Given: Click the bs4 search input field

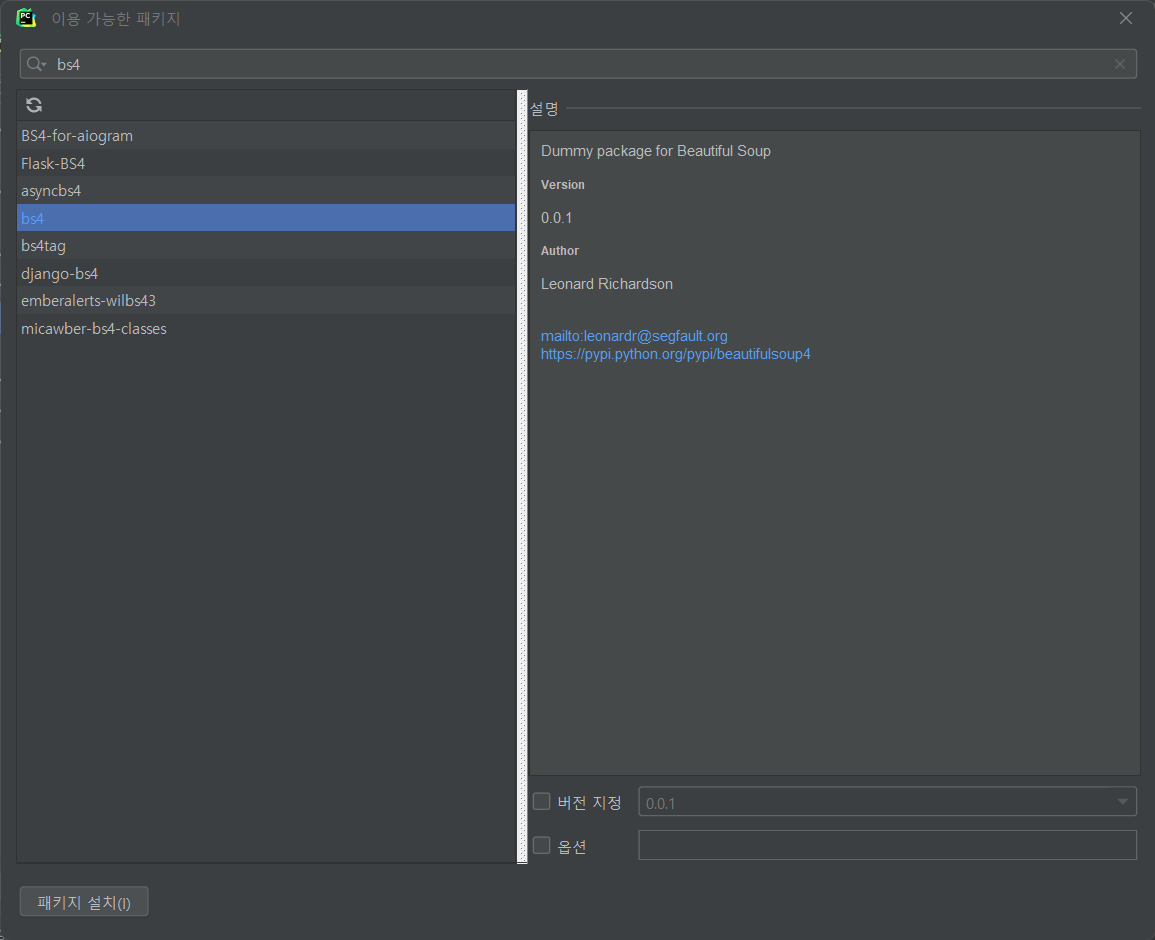Looking at the screenshot, I should (x=578, y=65).
